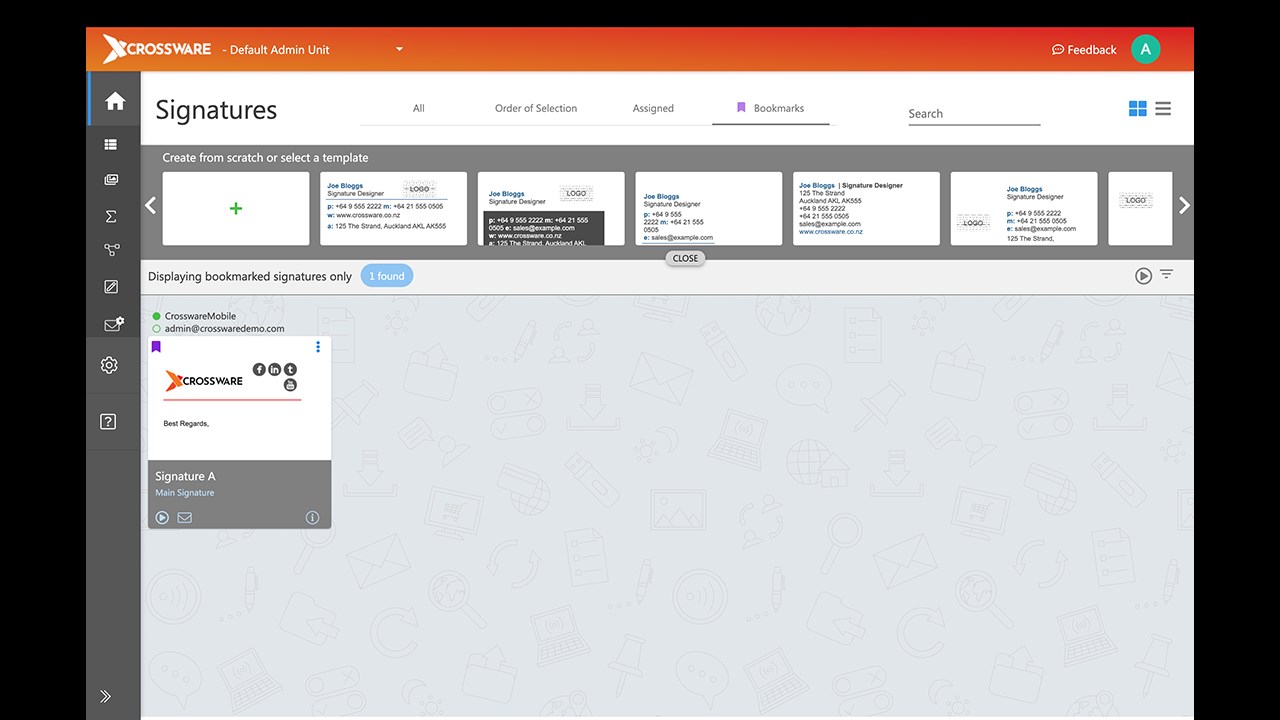
Task: Select the admin@crosswaredemo.com entry
Action: 218,328
